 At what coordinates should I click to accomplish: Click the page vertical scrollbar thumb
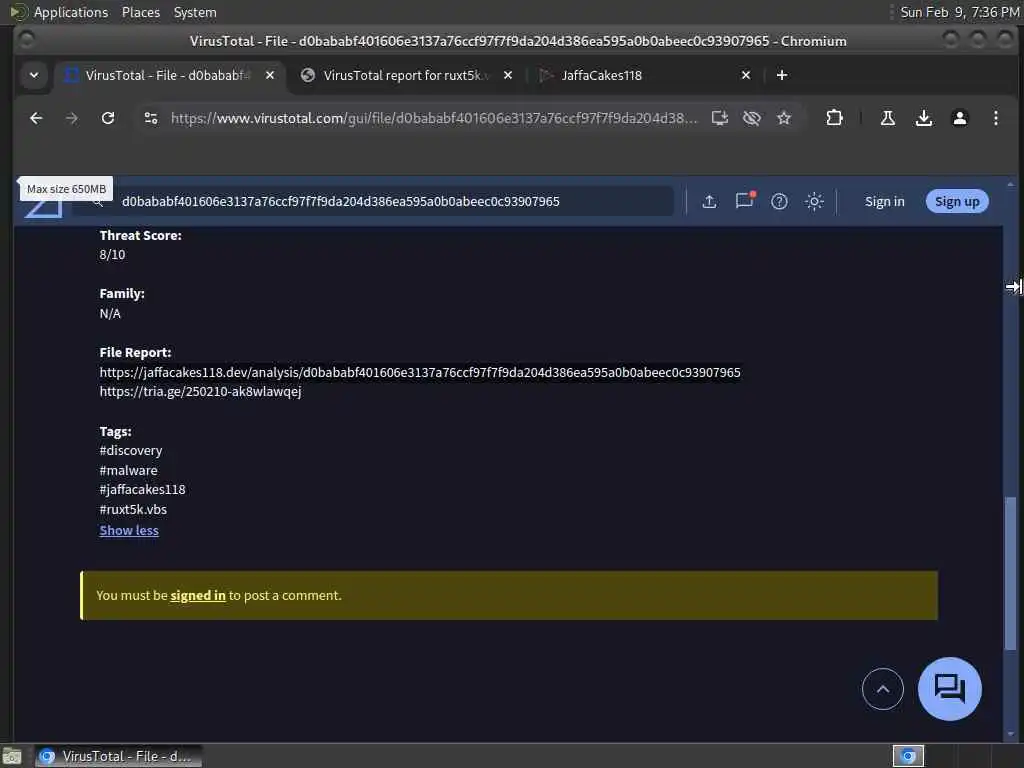point(1010,573)
